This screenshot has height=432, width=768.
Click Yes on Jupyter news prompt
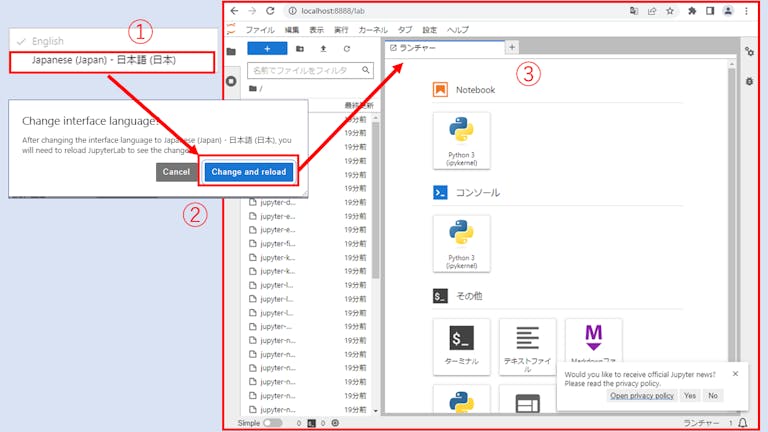tap(690, 396)
